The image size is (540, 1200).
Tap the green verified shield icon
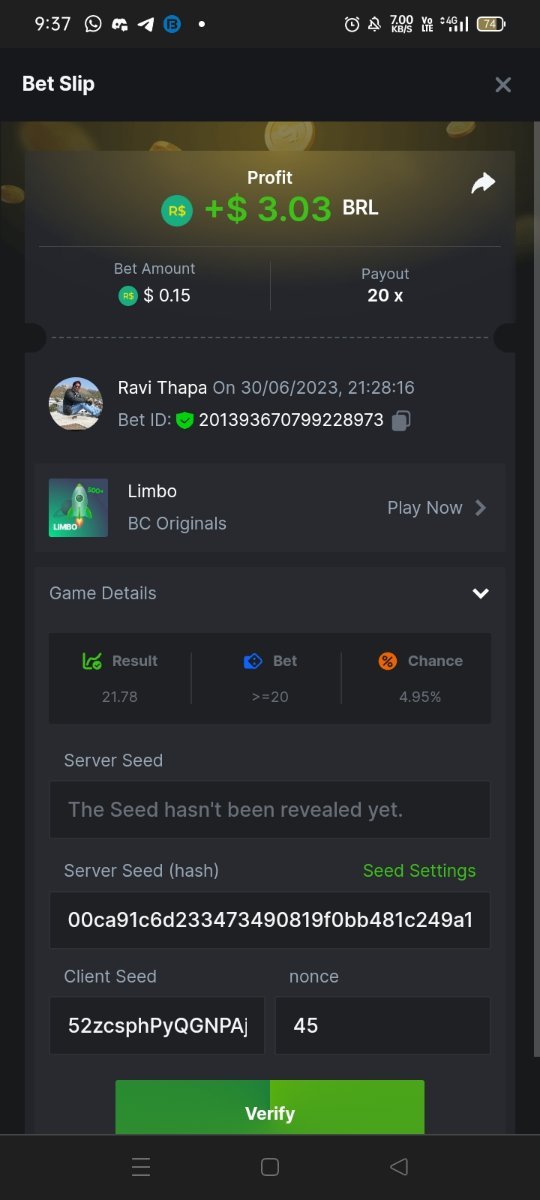click(185, 420)
